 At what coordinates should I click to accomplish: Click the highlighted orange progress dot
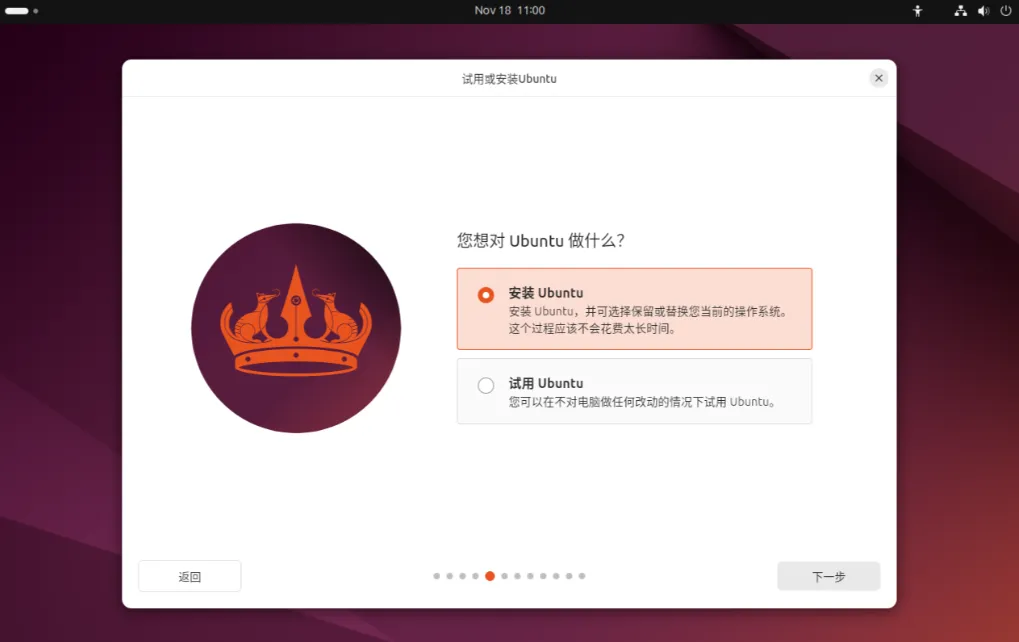click(x=490, y=576)
